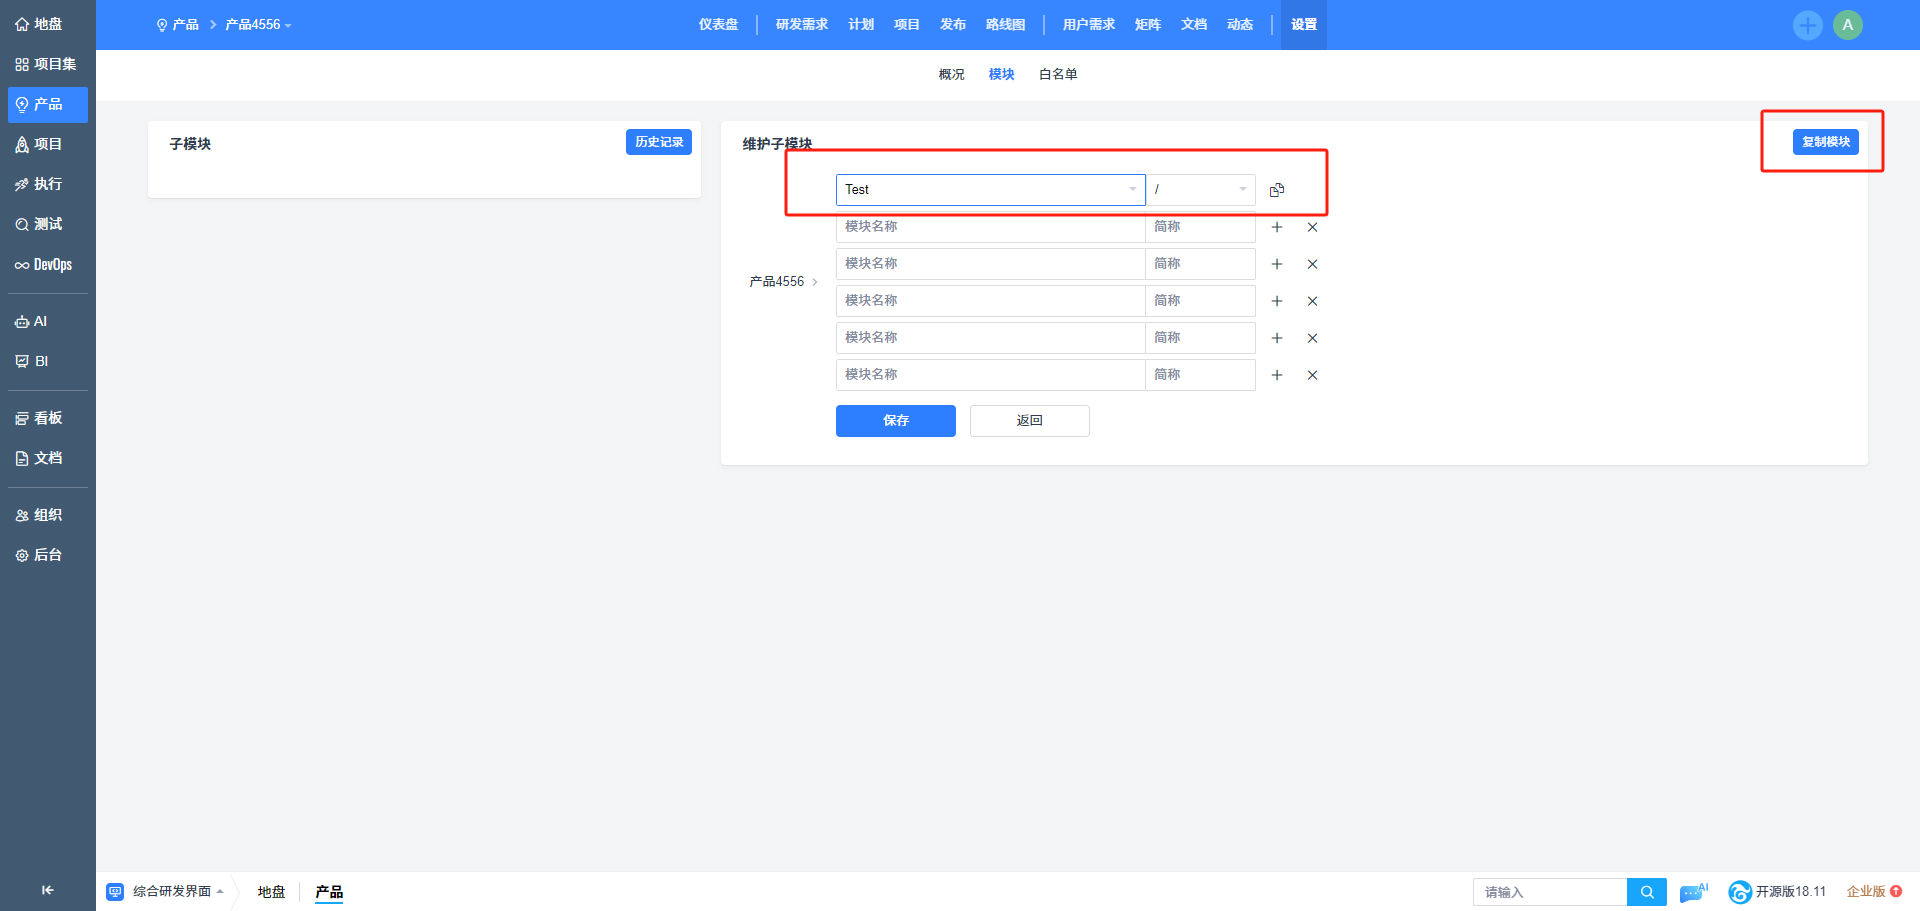Select the 模块 sub-tab

(x=1002, y=75)
